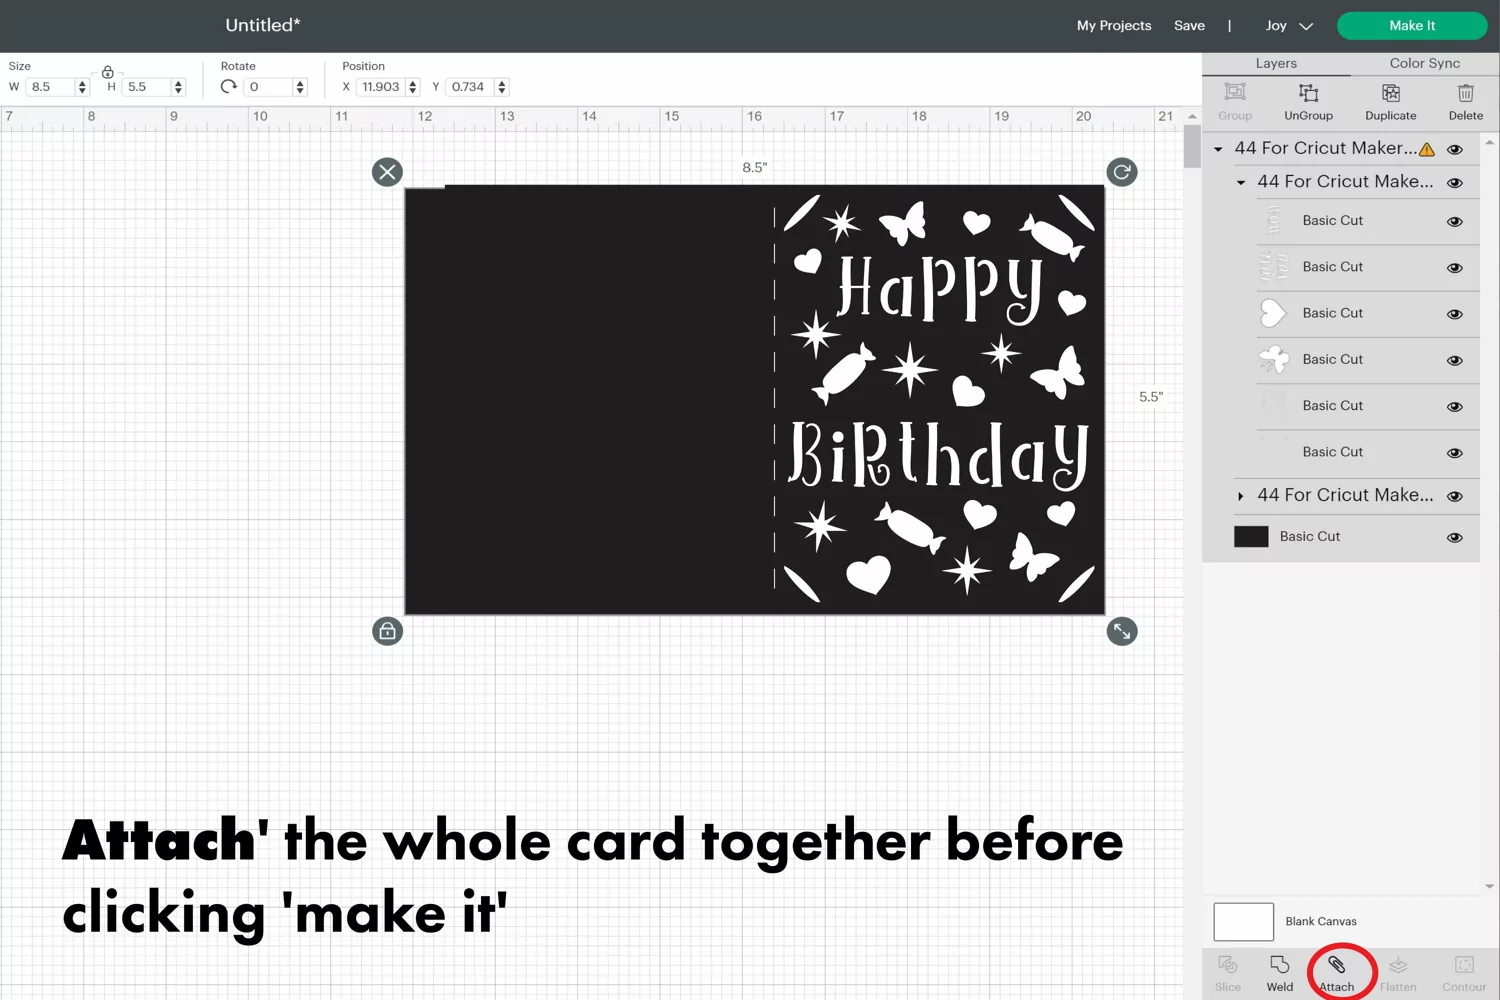The height and width of the screenshot is (1000, 1500).
Task: Select the Happy Birthday card on canvas
Action: coord(755,400)
